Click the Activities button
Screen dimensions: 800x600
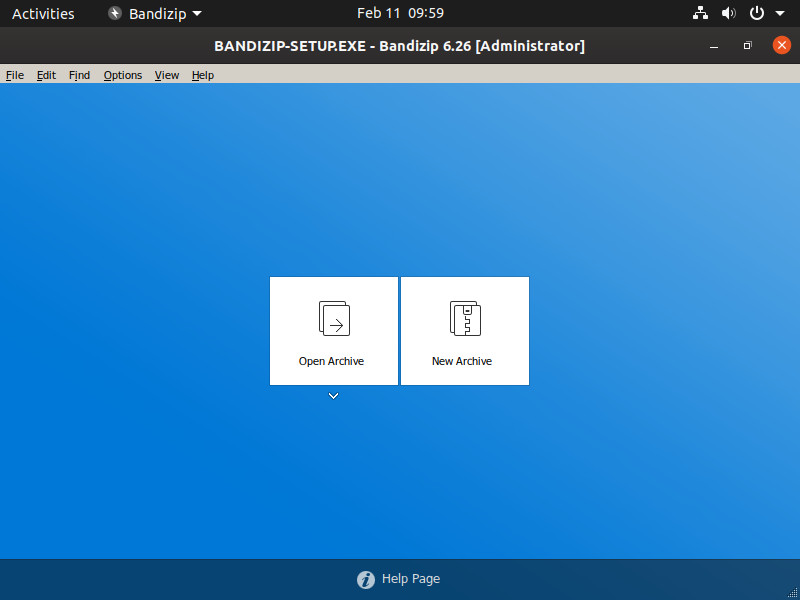point(43,14)
